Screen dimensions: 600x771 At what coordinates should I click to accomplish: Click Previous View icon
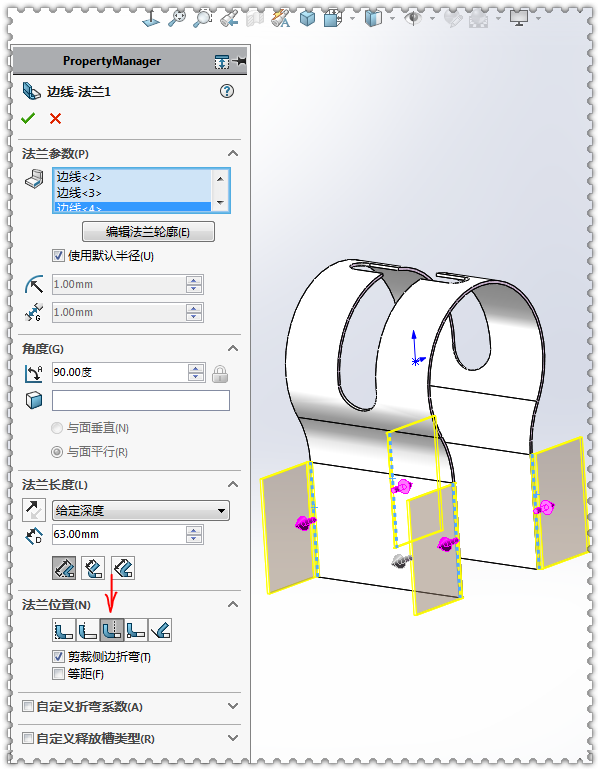tap(229, 19)
